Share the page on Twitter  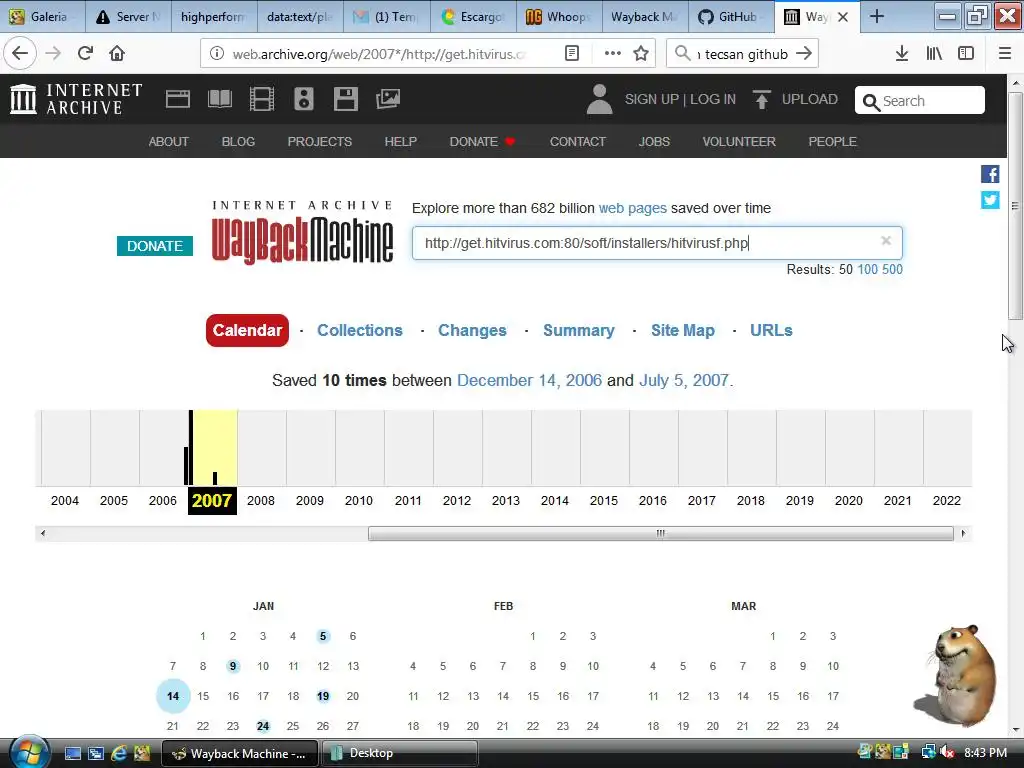pos(990,200)
